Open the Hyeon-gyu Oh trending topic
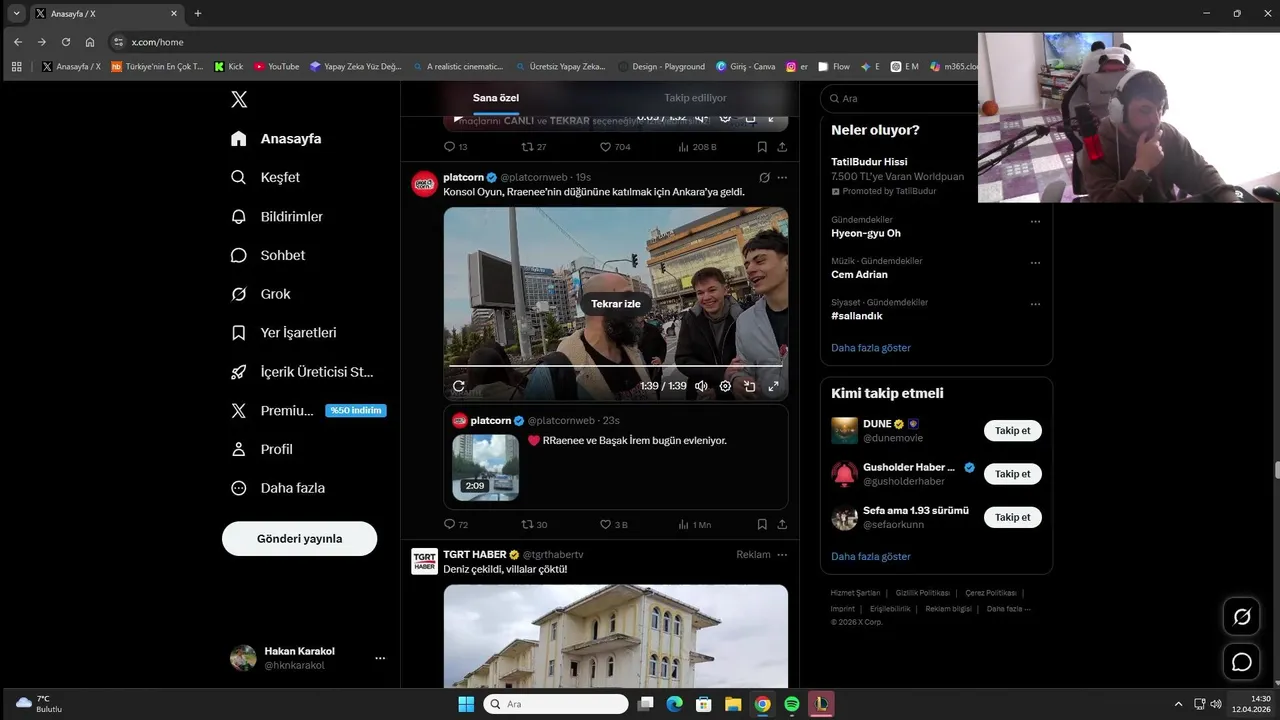The height and width of the screenshot is (720, 1280). click(x=866, y=233)
